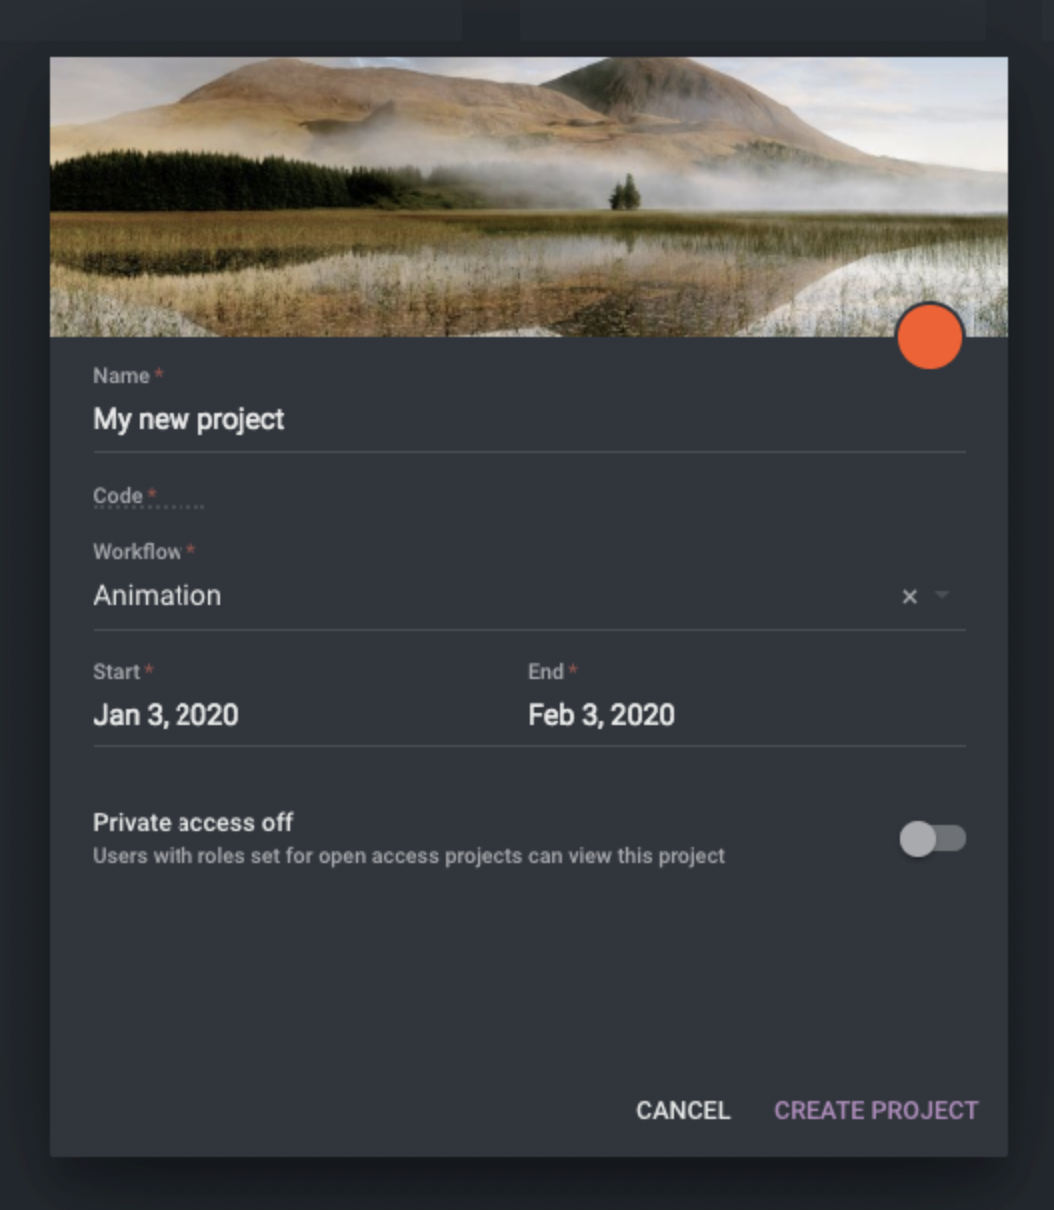Expand the Workflow field by clicking Animation
This screenshot has height=1210, width=1054.
157,595
